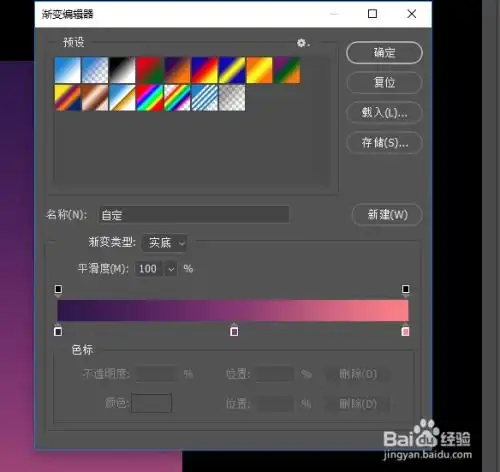Choose the copper gradient preset
The image size is (500, 472).
[x=95, y=97]
